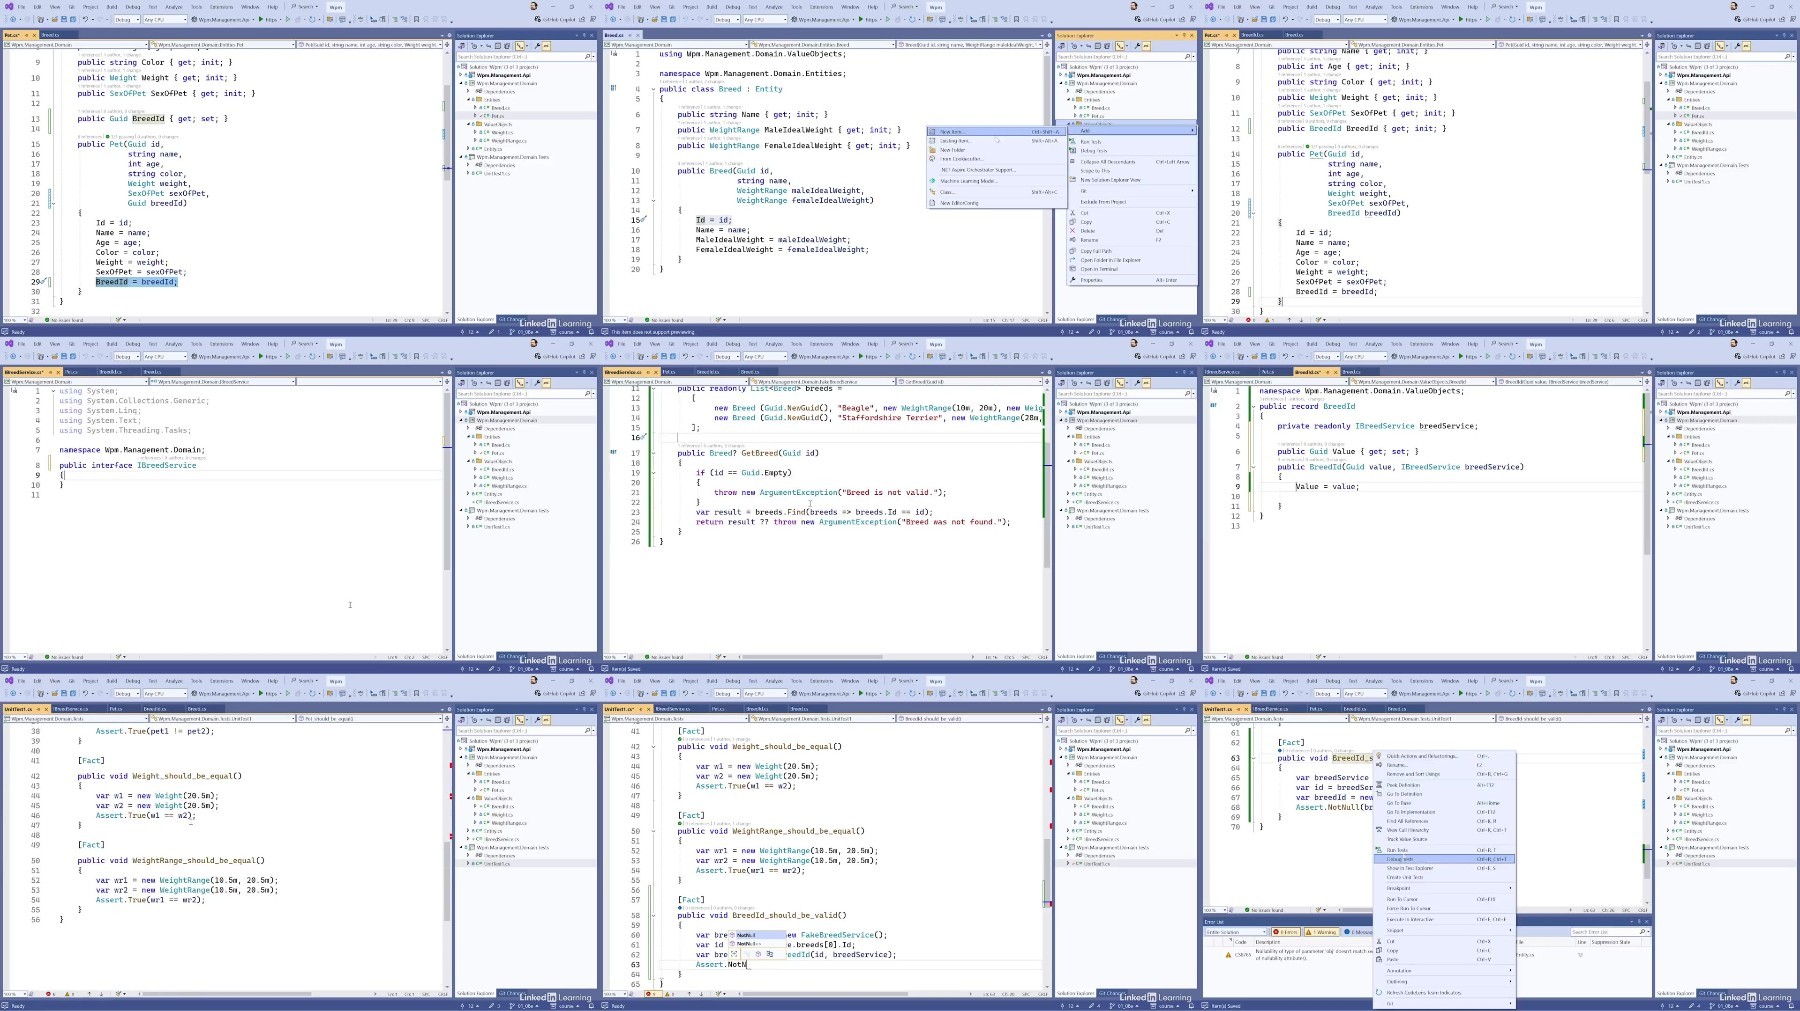Click highlighted Debug Tests in editor context menu
Image resolution: width=1800 pixels, height=1011 pixels.
[x=1445, y=859]
